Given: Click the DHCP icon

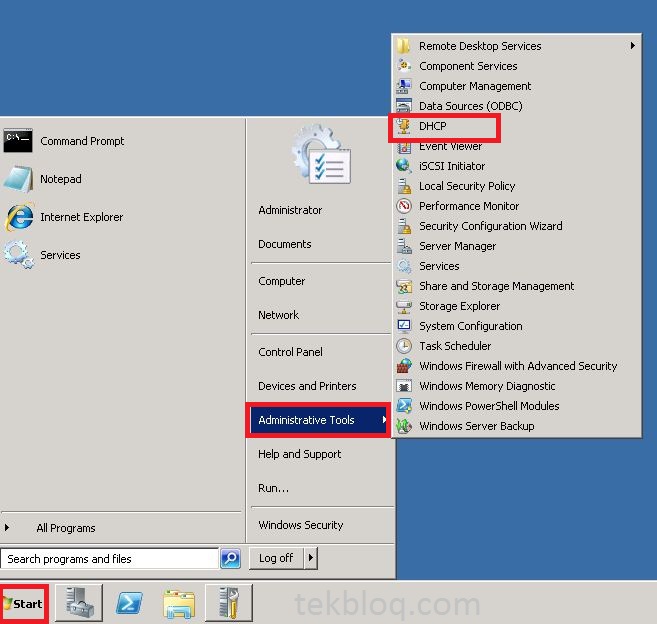Looking at the screenshot, I should point(404,126).
